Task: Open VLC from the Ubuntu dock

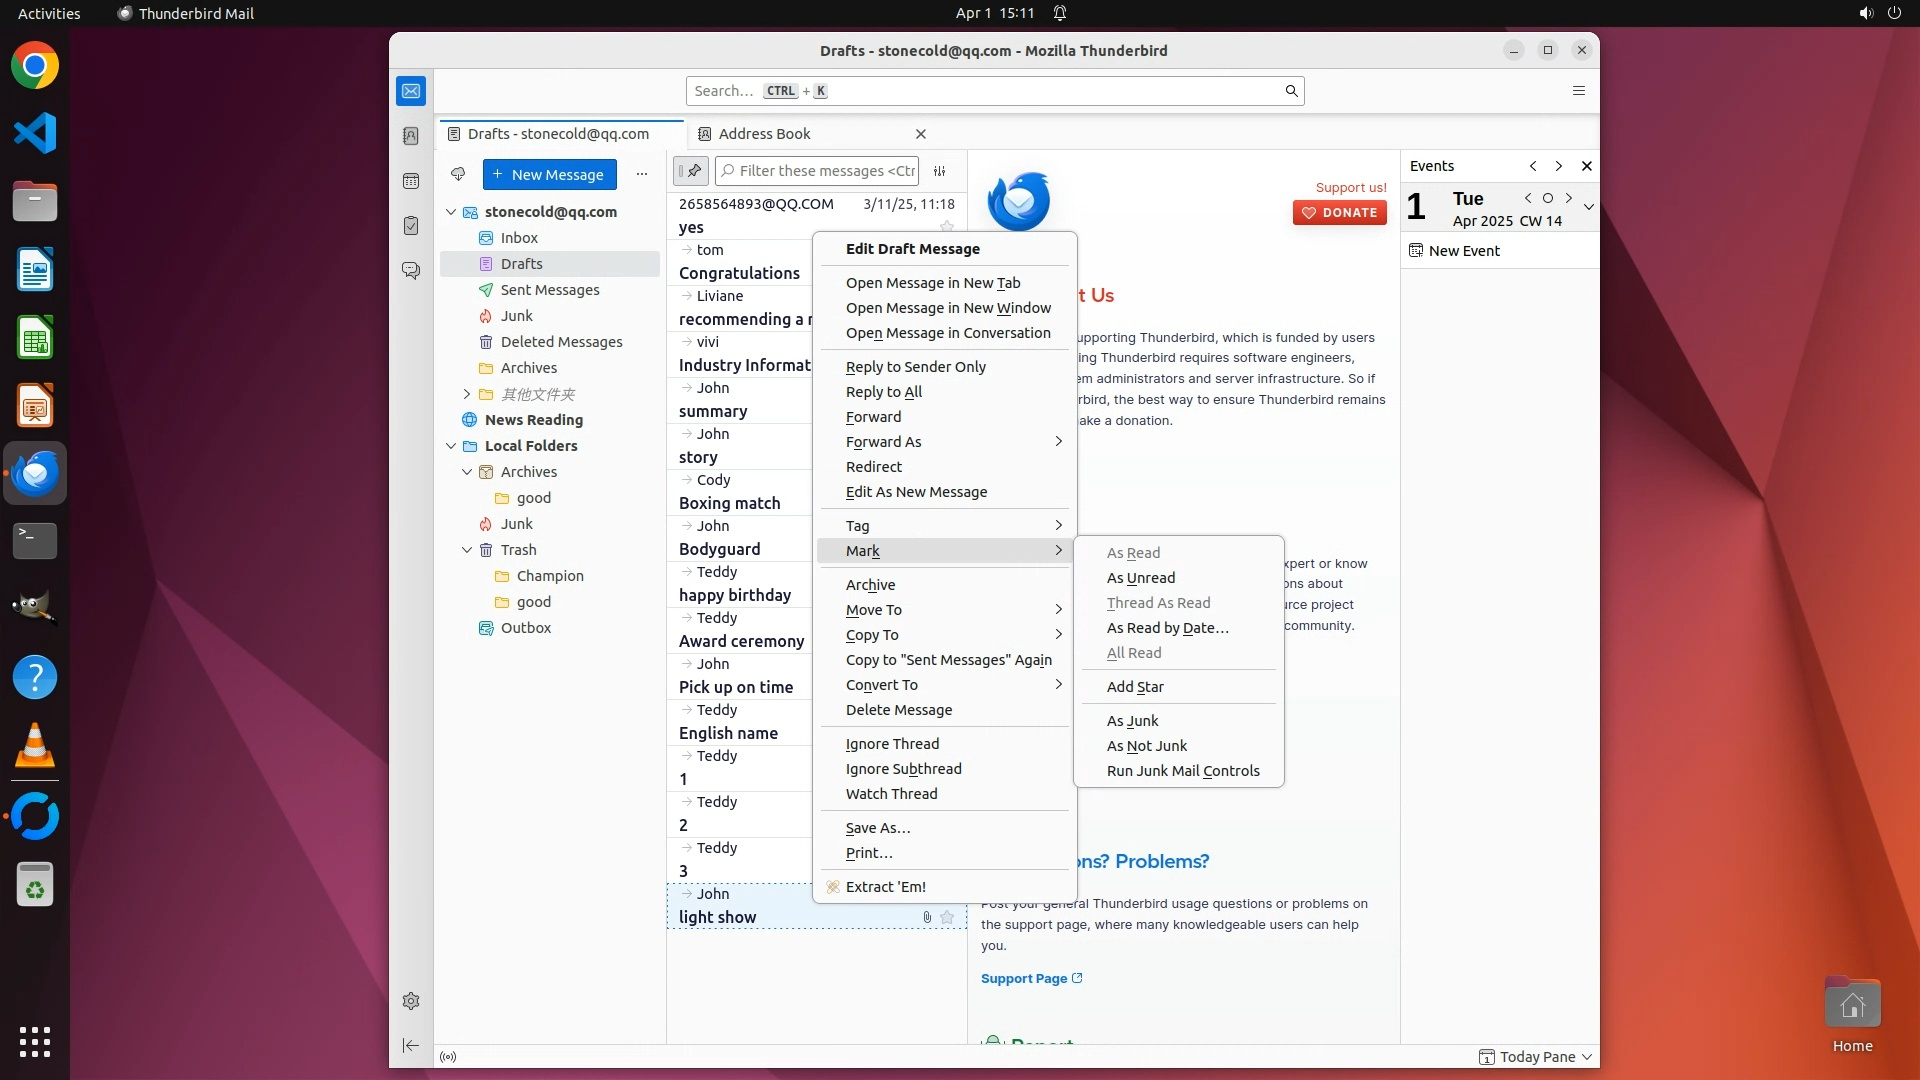Action: click(35, 746)
